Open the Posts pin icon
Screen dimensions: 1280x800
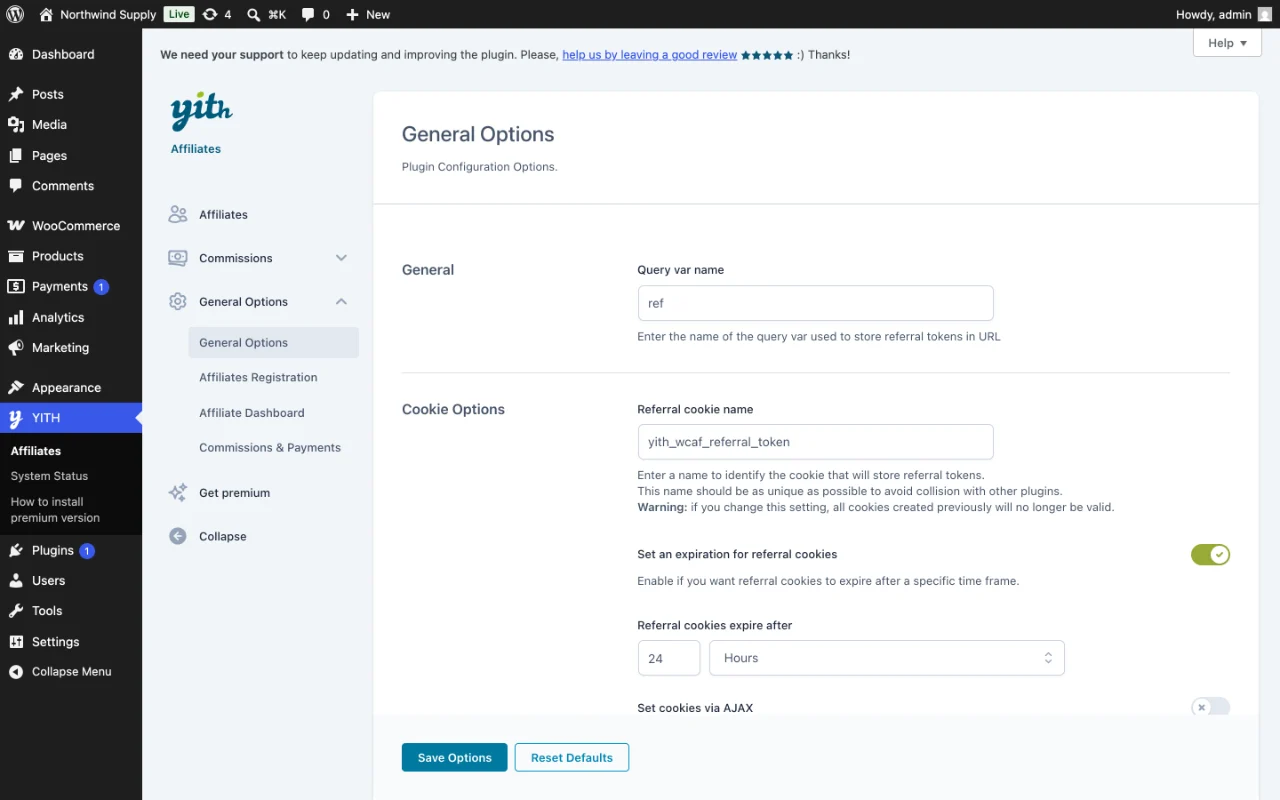[x=16, y=94]
